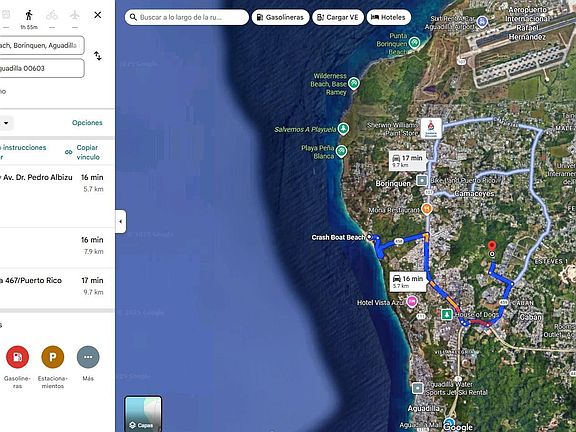Open Capas layers thumbnail
Screen dimensions: 576x432
point(143,414)
